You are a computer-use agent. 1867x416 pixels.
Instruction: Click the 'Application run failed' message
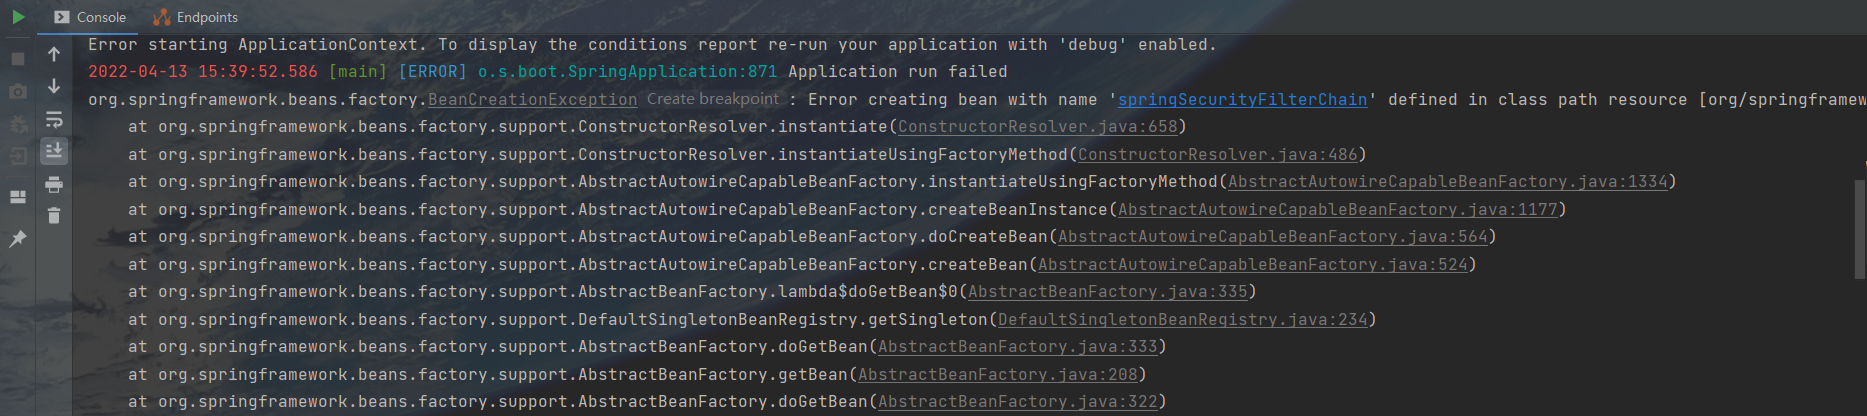click(898, 72)
